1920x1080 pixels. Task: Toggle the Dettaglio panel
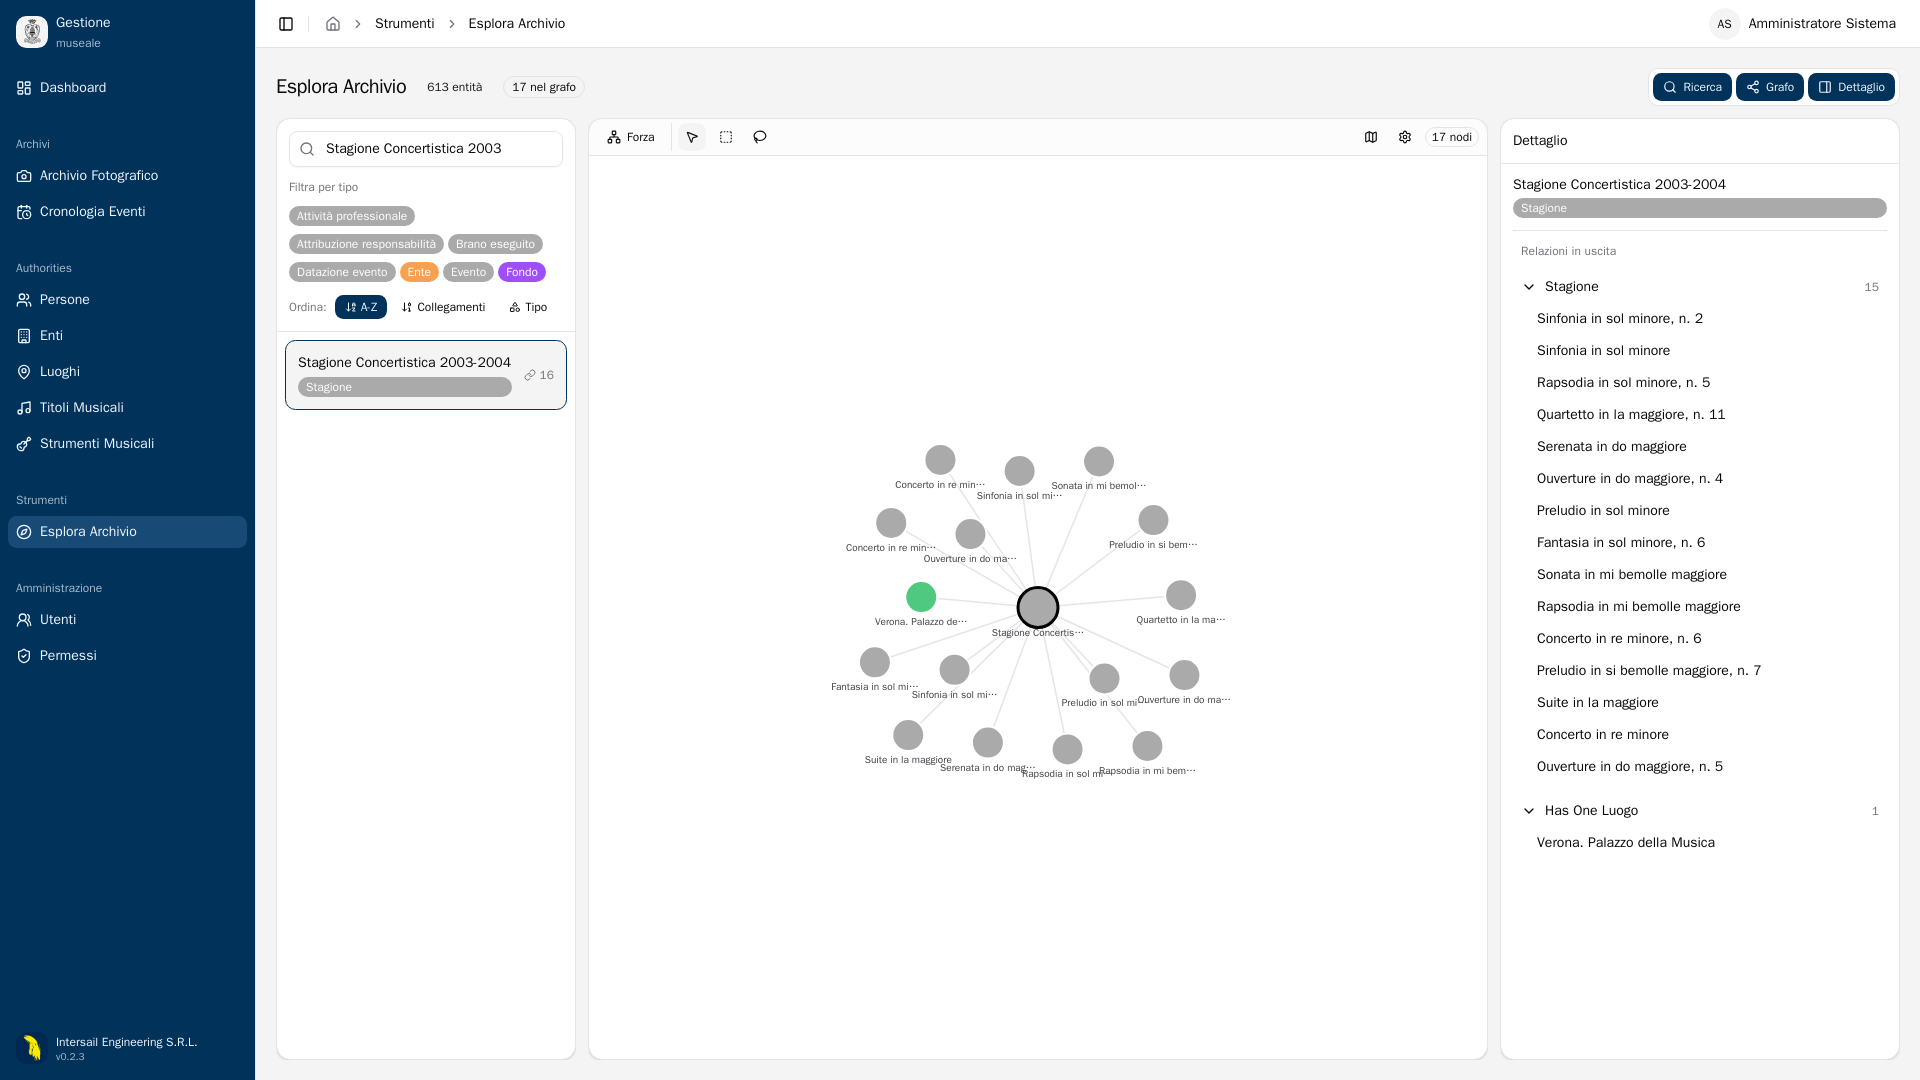(x=1851, y=87)
